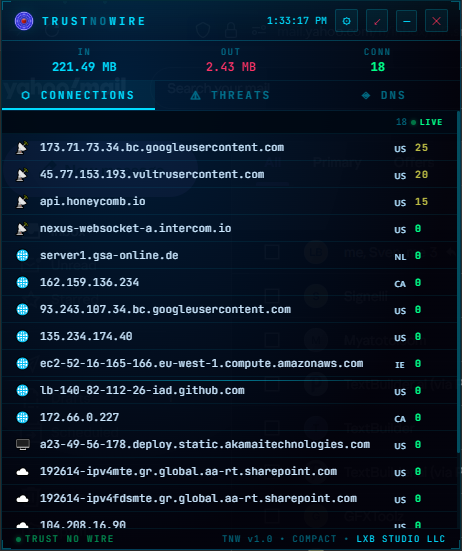This screenshot has width=462, height=551.
Task: Click globe icon beside 172.66.0.227
Action: tap(22, 417)
